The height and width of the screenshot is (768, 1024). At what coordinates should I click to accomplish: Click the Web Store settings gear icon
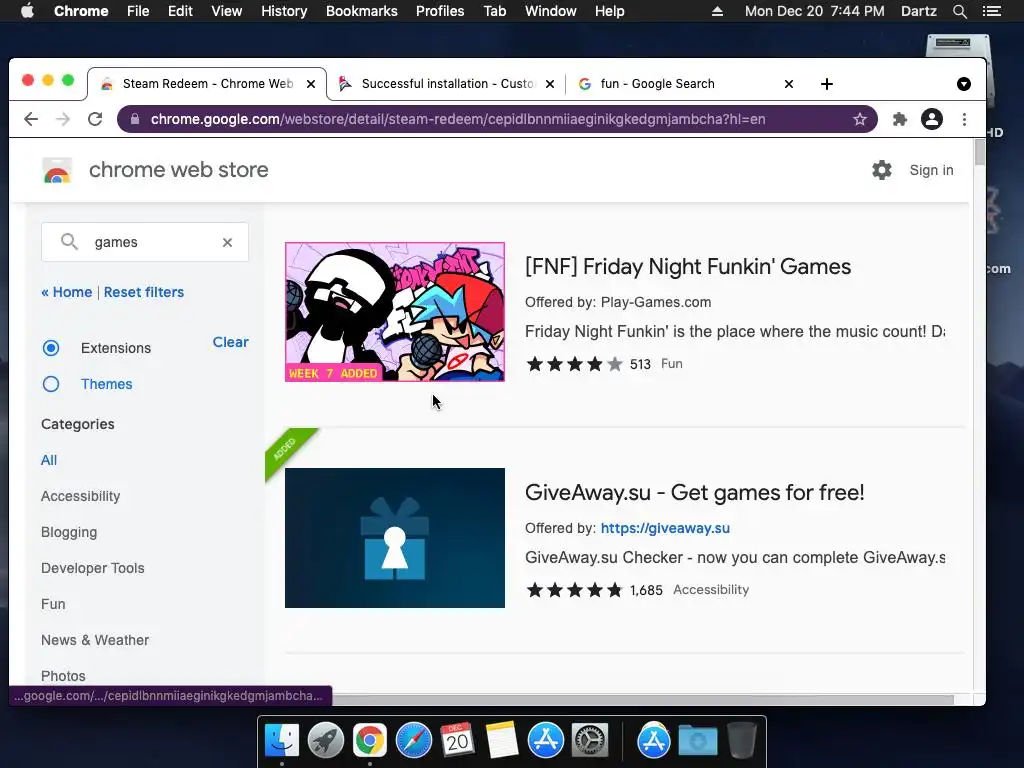coord(882,170)
